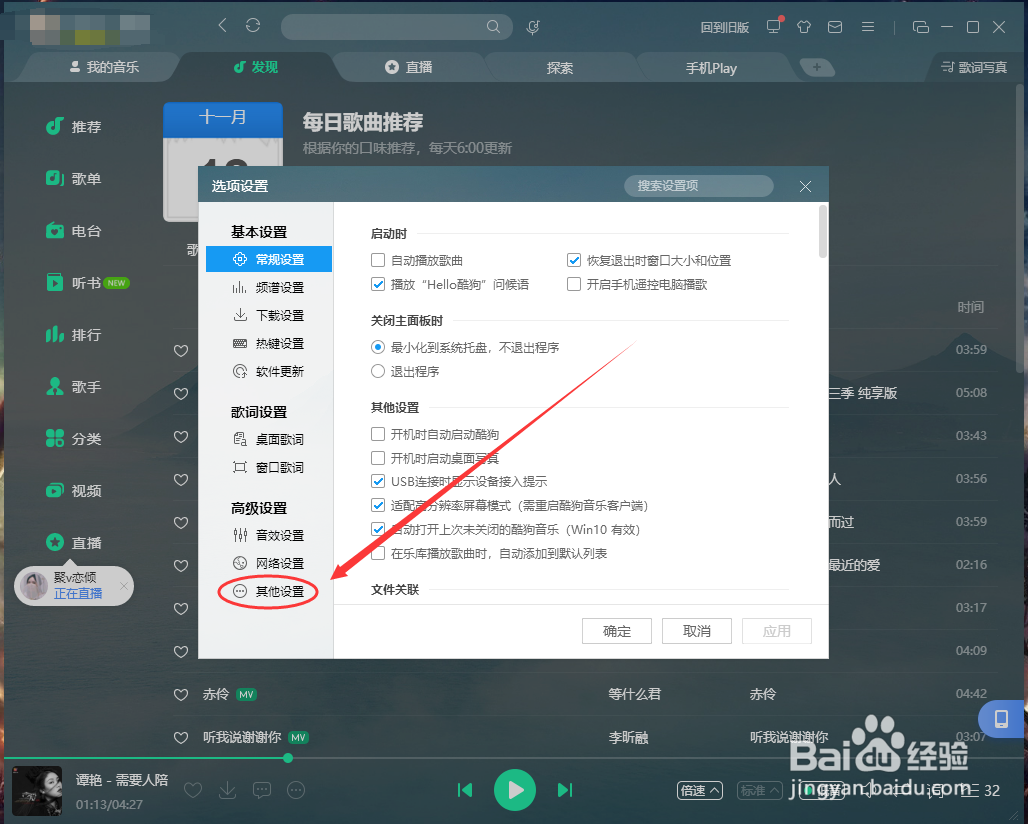1028x824 pixels.
Task: Switch to 直播 top tab
Action: (x=408, y=67)
